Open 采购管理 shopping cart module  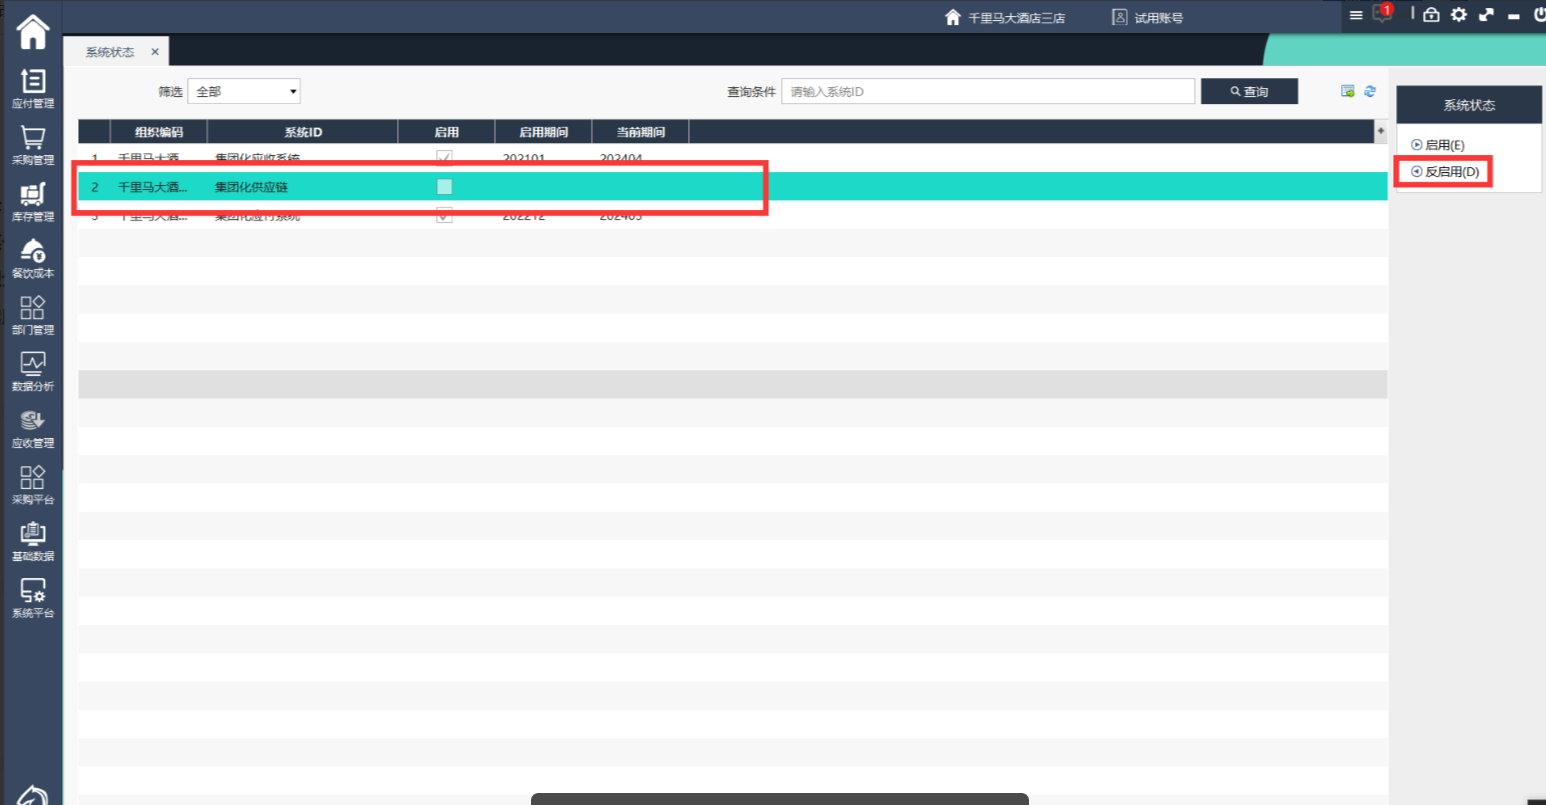point(33,145)
